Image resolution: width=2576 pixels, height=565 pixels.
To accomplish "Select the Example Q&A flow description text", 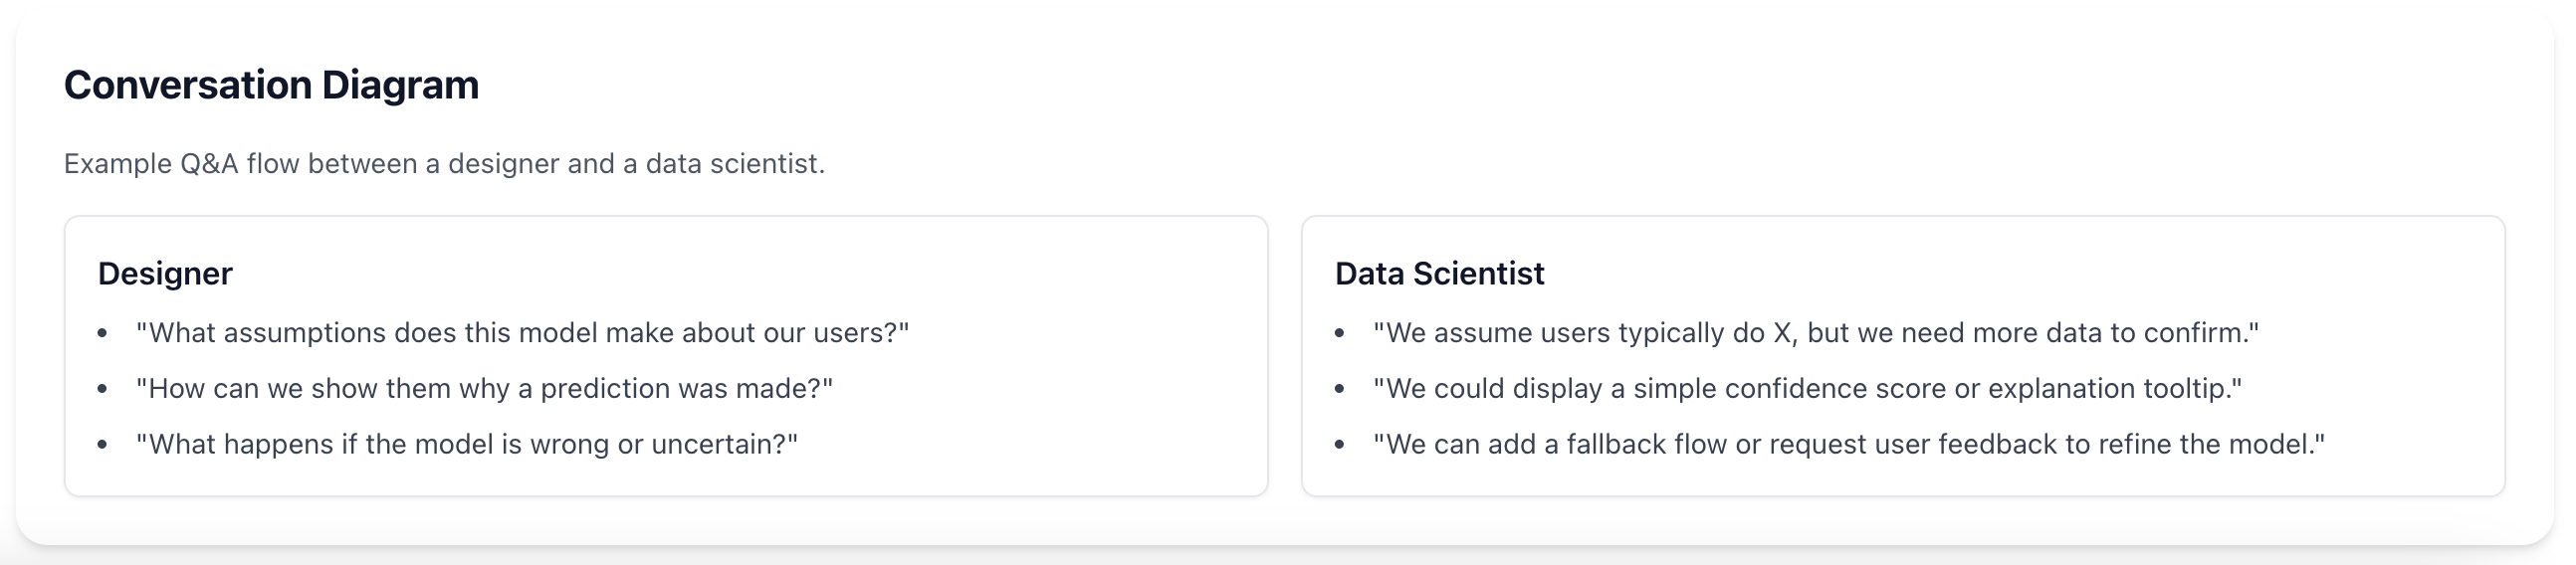I will (444, 163).
